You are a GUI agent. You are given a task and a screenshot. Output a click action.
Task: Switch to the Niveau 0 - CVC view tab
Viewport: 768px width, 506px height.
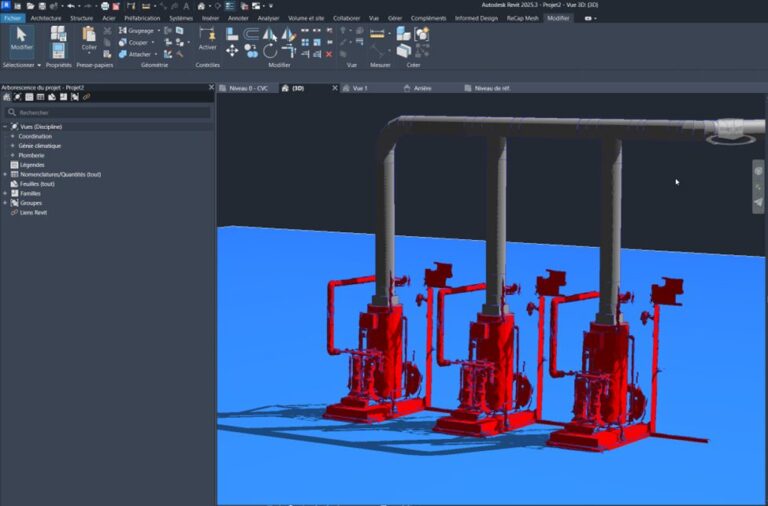249,88
